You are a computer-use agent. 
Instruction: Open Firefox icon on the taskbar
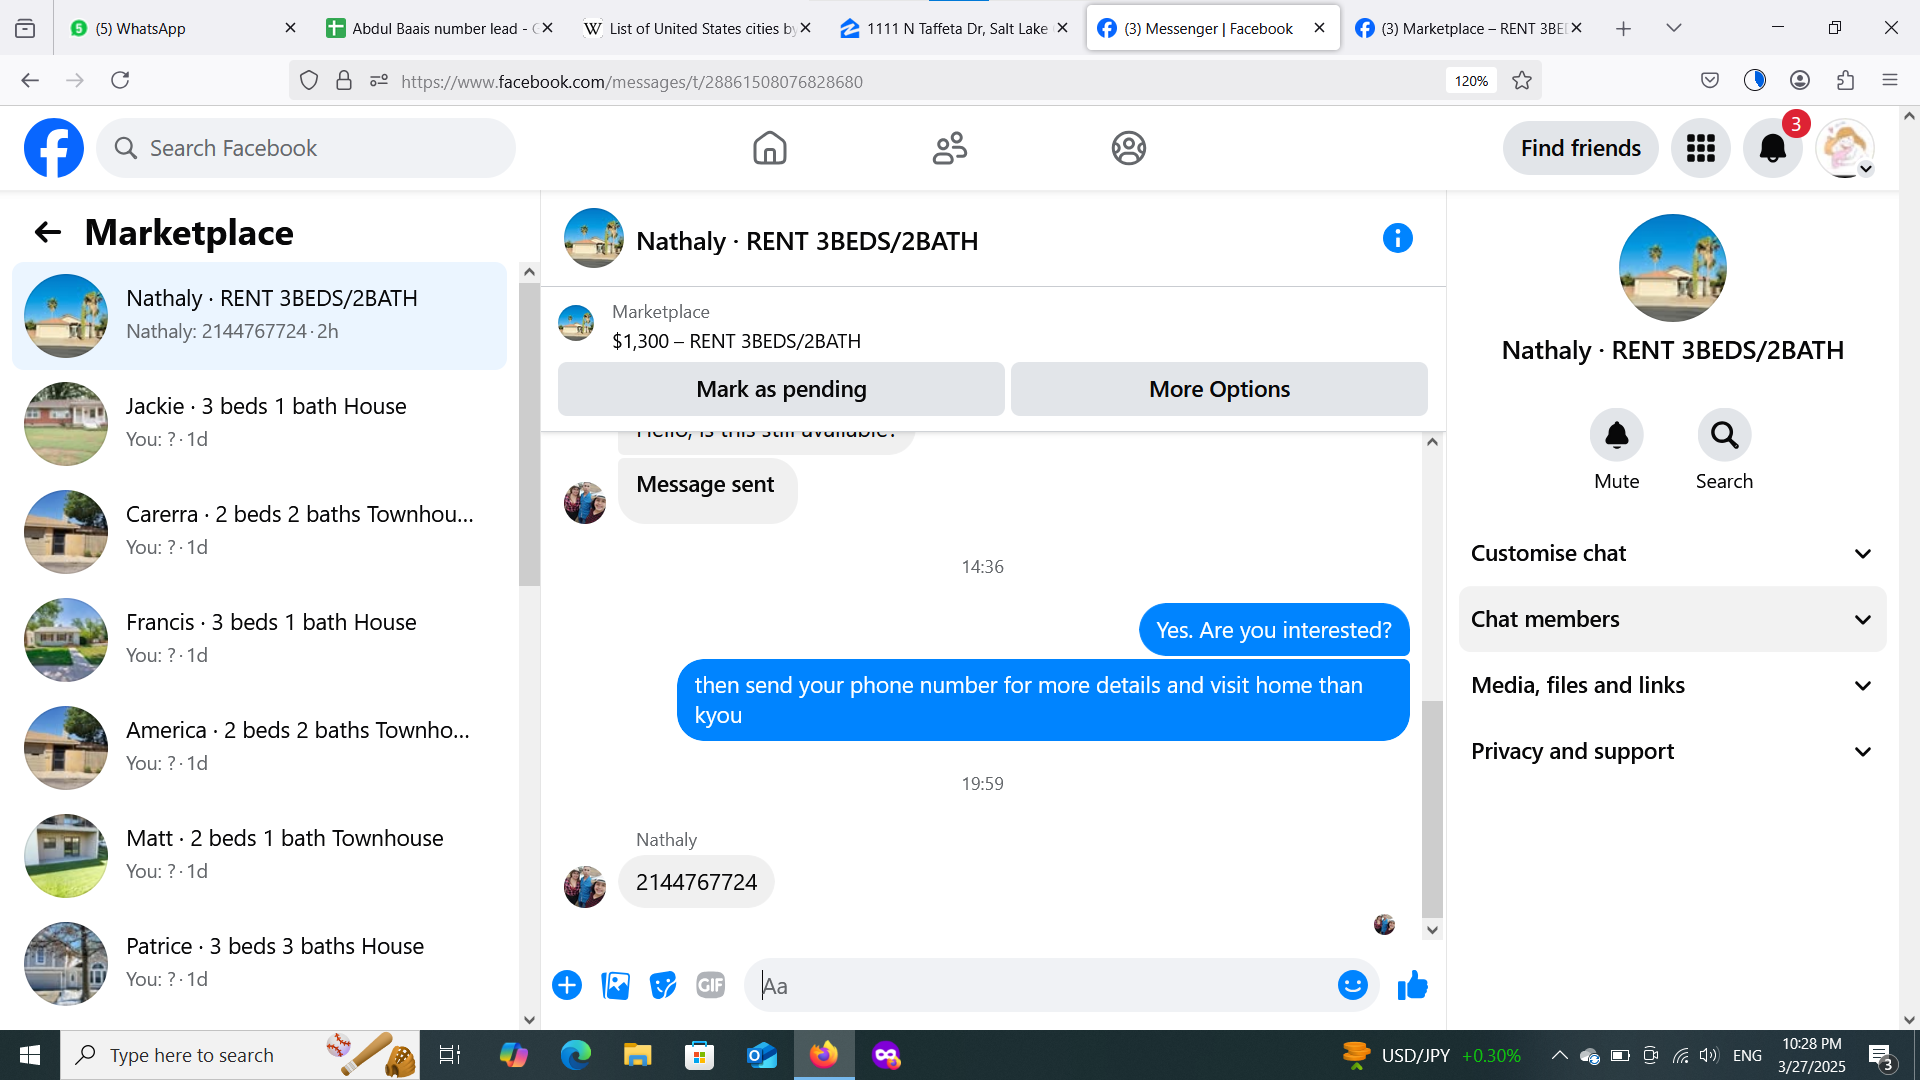[824, 1055]
